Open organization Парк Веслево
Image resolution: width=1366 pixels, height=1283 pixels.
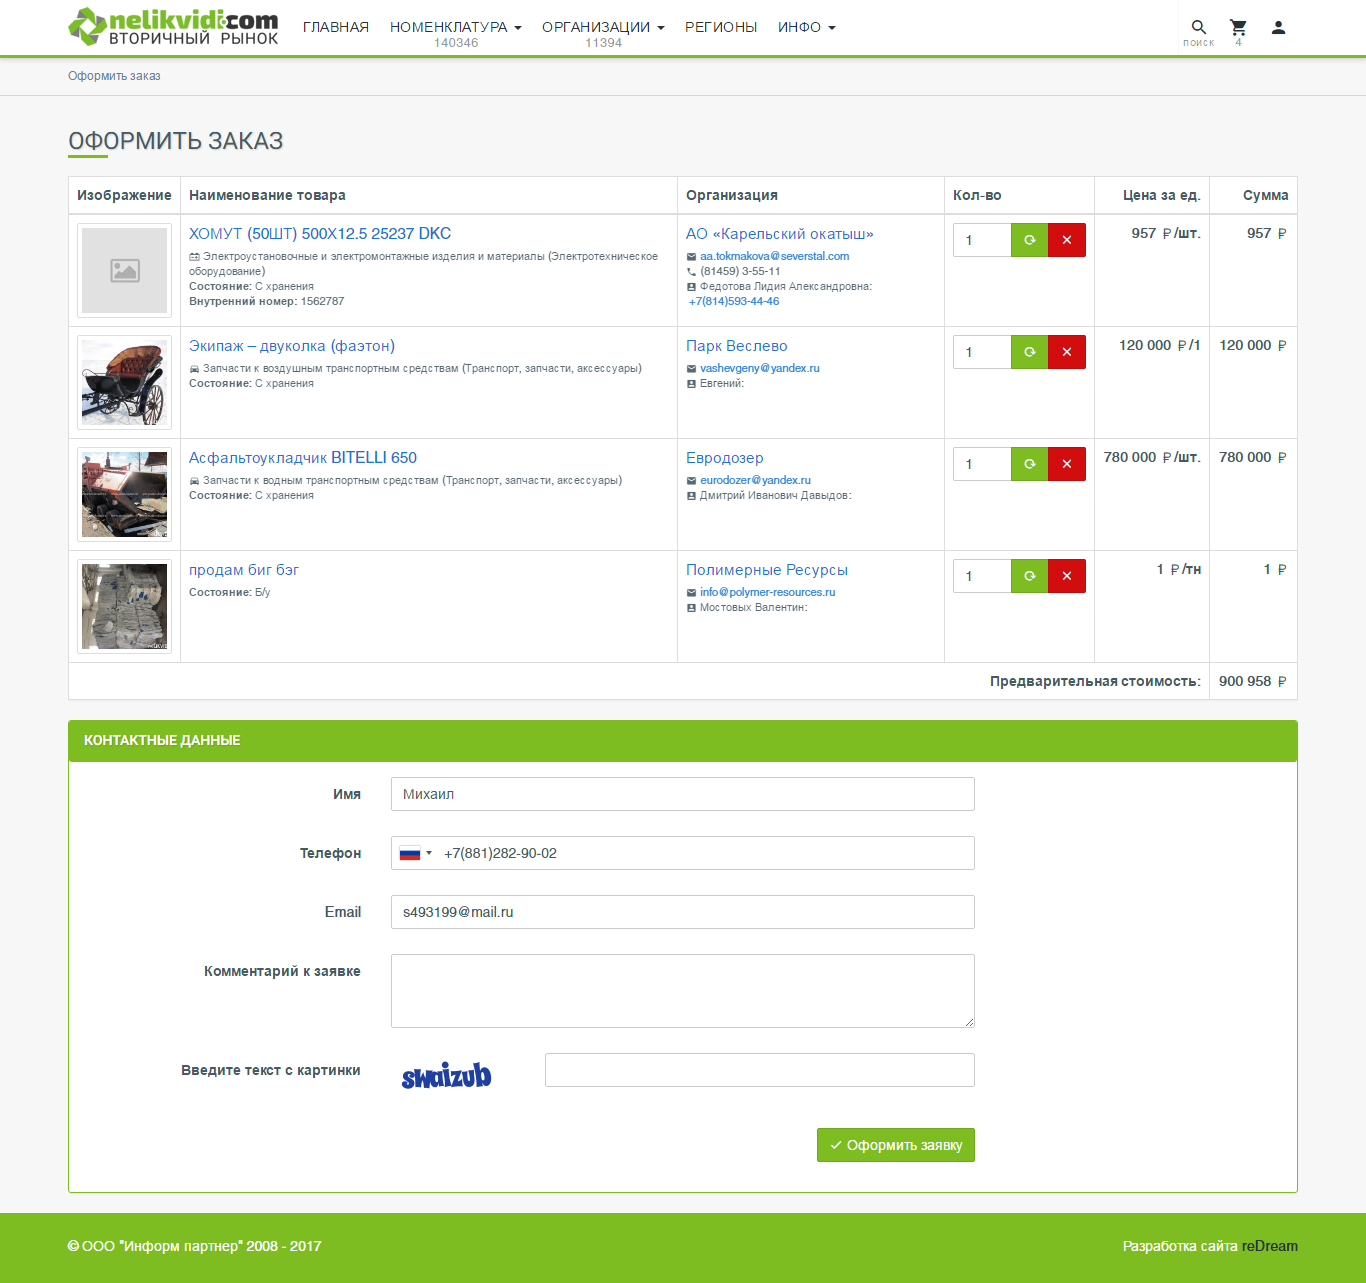coord(737,346)
